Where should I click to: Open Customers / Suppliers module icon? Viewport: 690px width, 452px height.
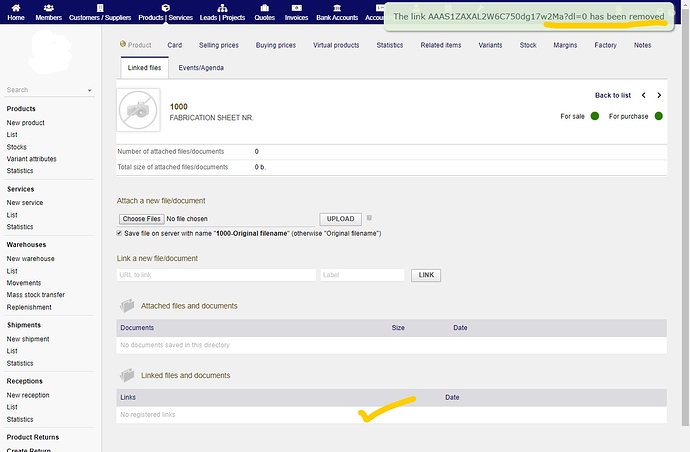pyautogui.click(x=100, y=6)
